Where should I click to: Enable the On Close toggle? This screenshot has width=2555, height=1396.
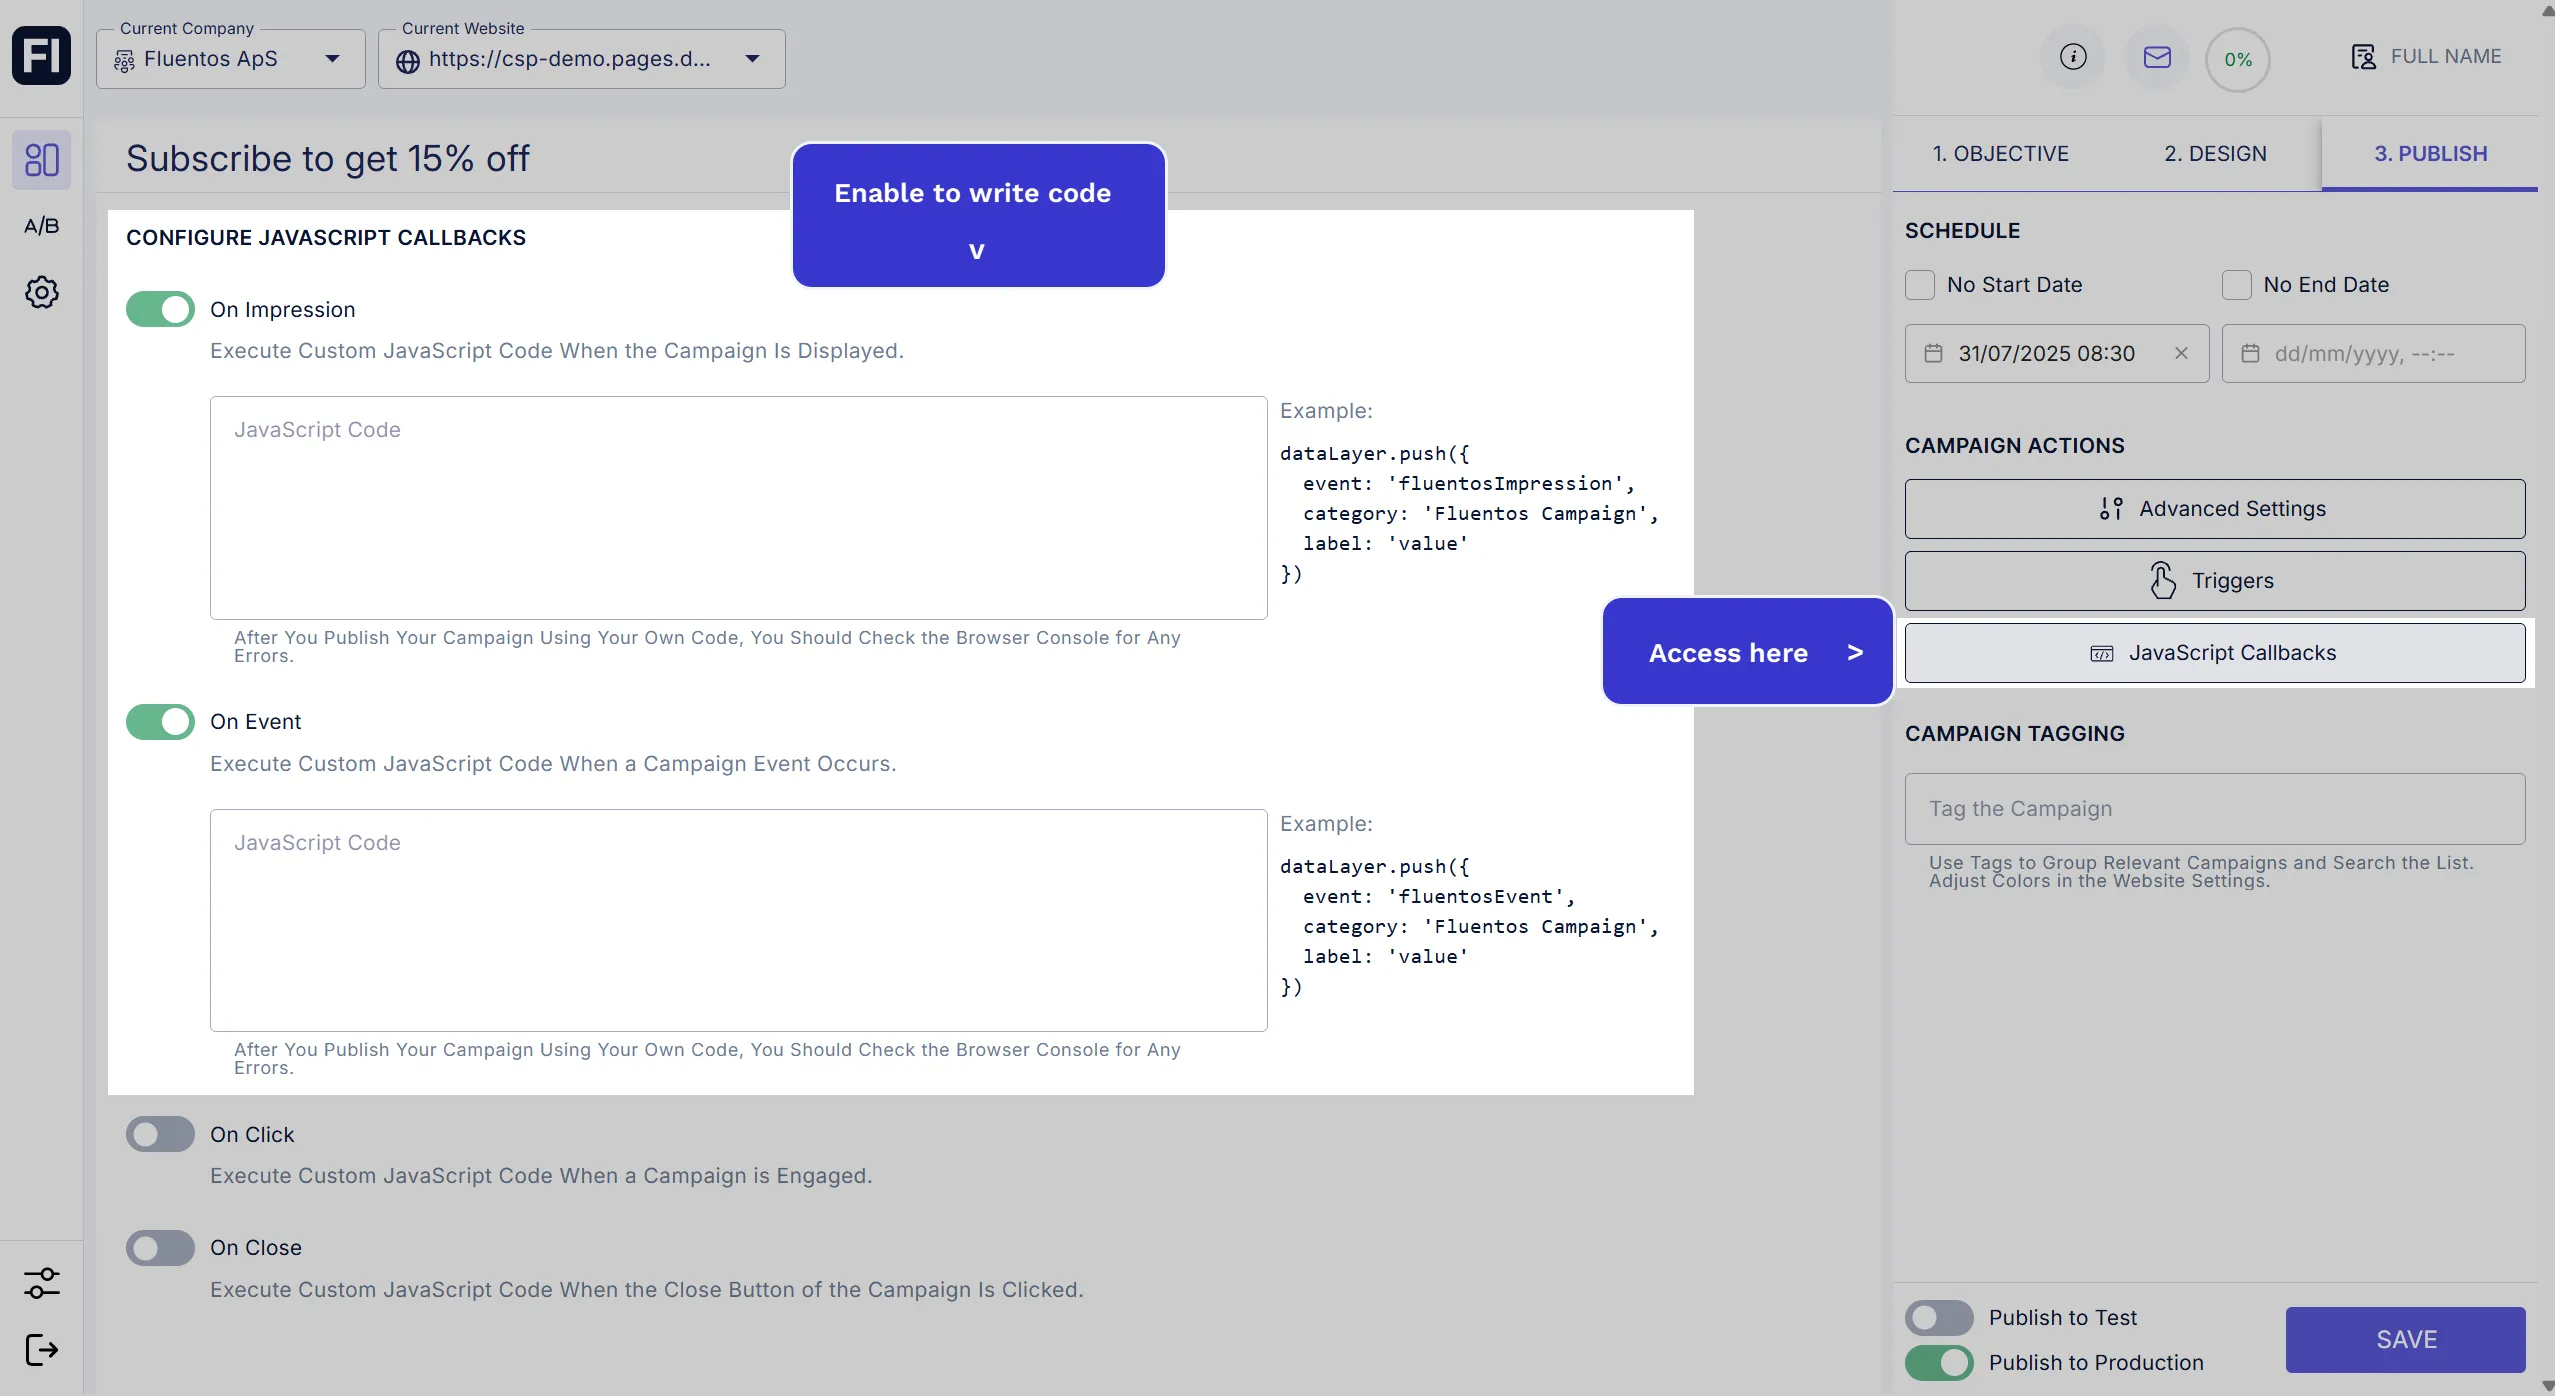[160, 1248]
